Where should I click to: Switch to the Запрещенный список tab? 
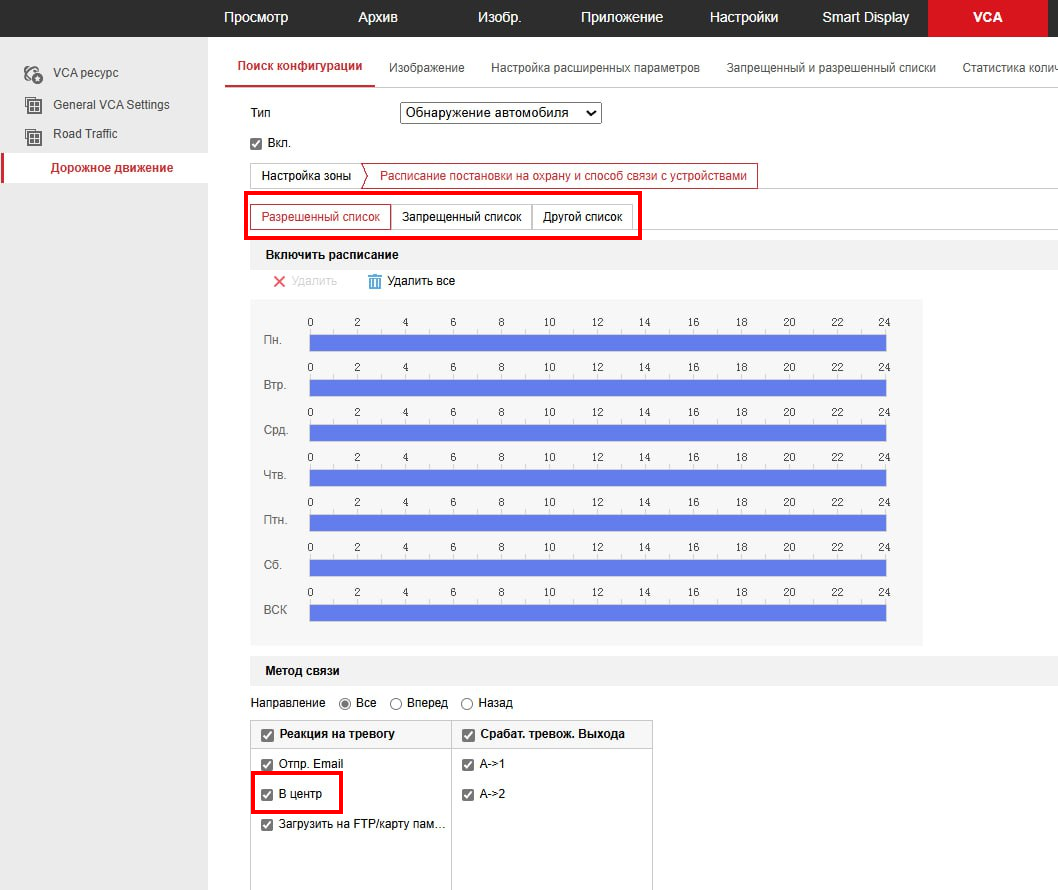pos(461,217)
